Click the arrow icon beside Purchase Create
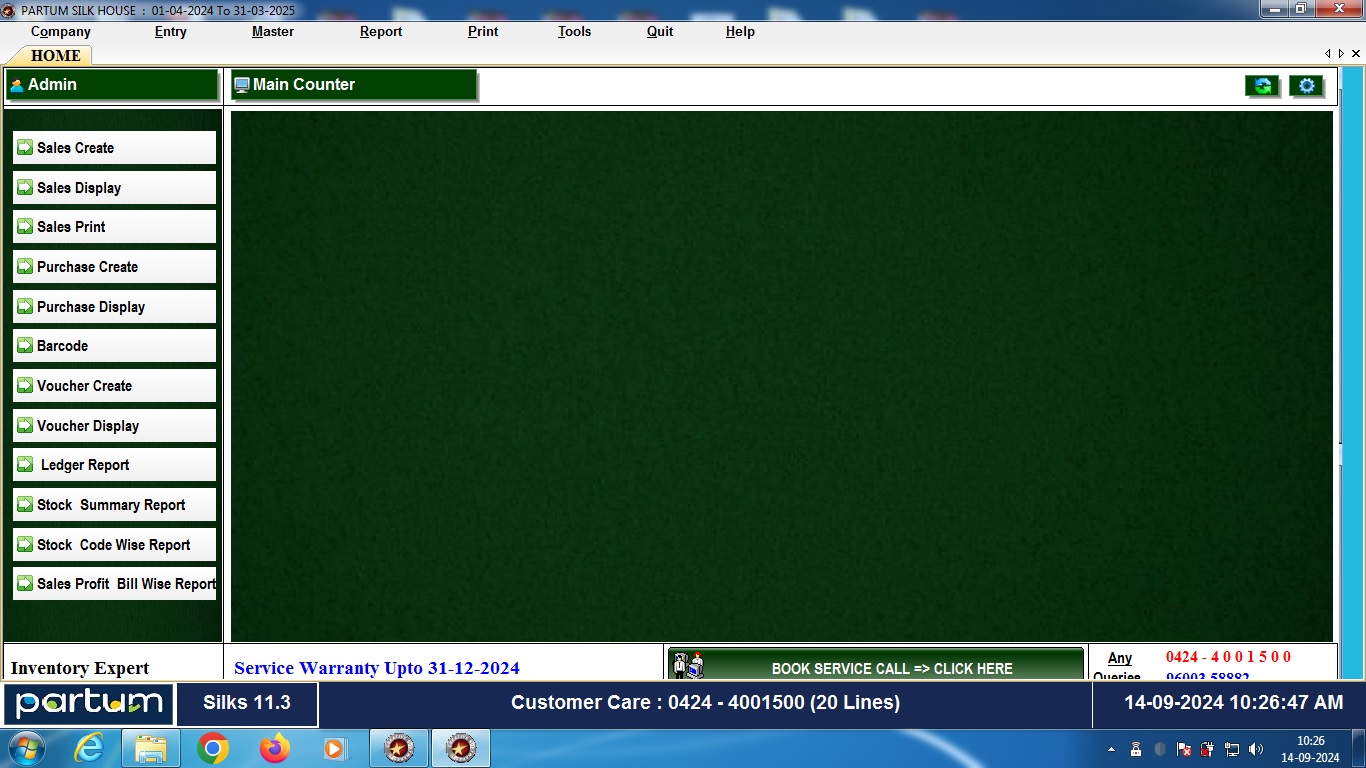The image size is (1366, 768). pos(25,266)
